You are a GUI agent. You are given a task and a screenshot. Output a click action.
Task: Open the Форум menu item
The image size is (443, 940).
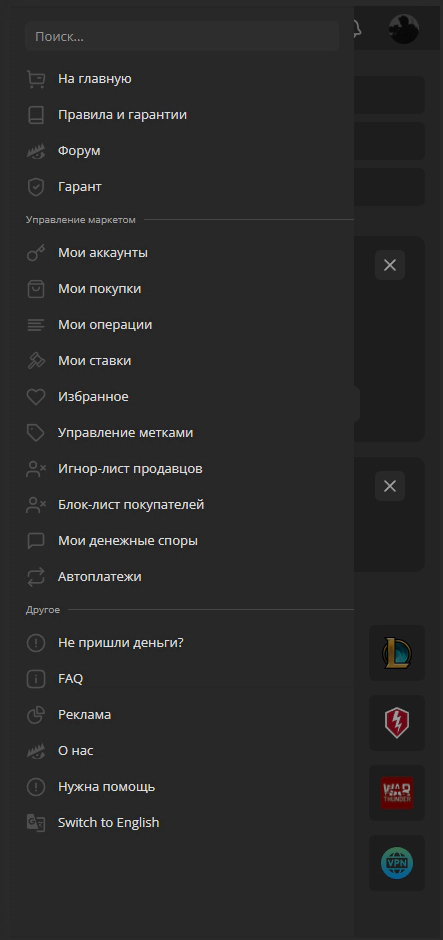(x=79, y=151)
